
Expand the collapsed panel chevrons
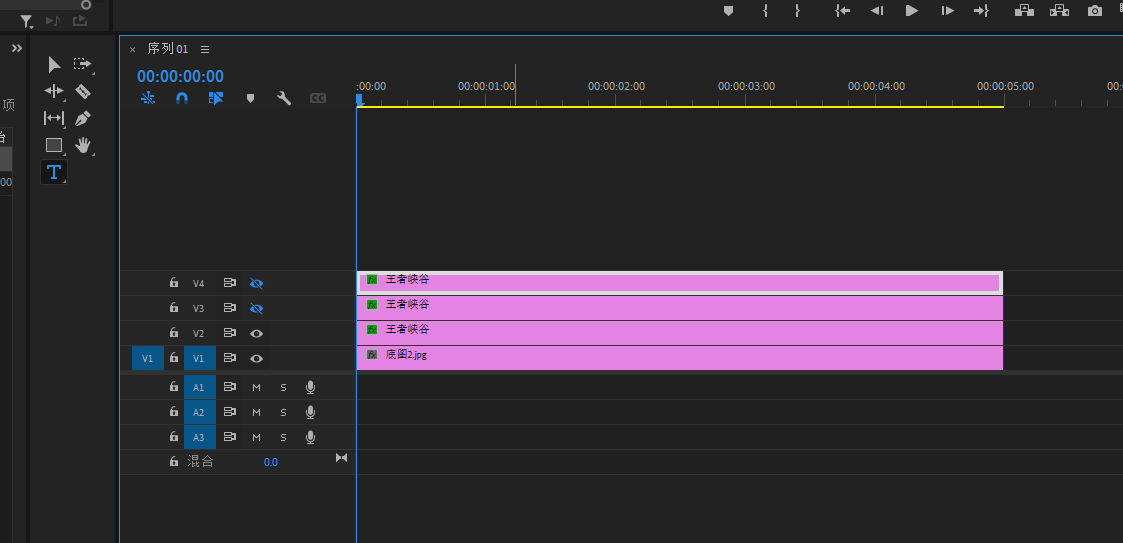click(x=17, y=48)
